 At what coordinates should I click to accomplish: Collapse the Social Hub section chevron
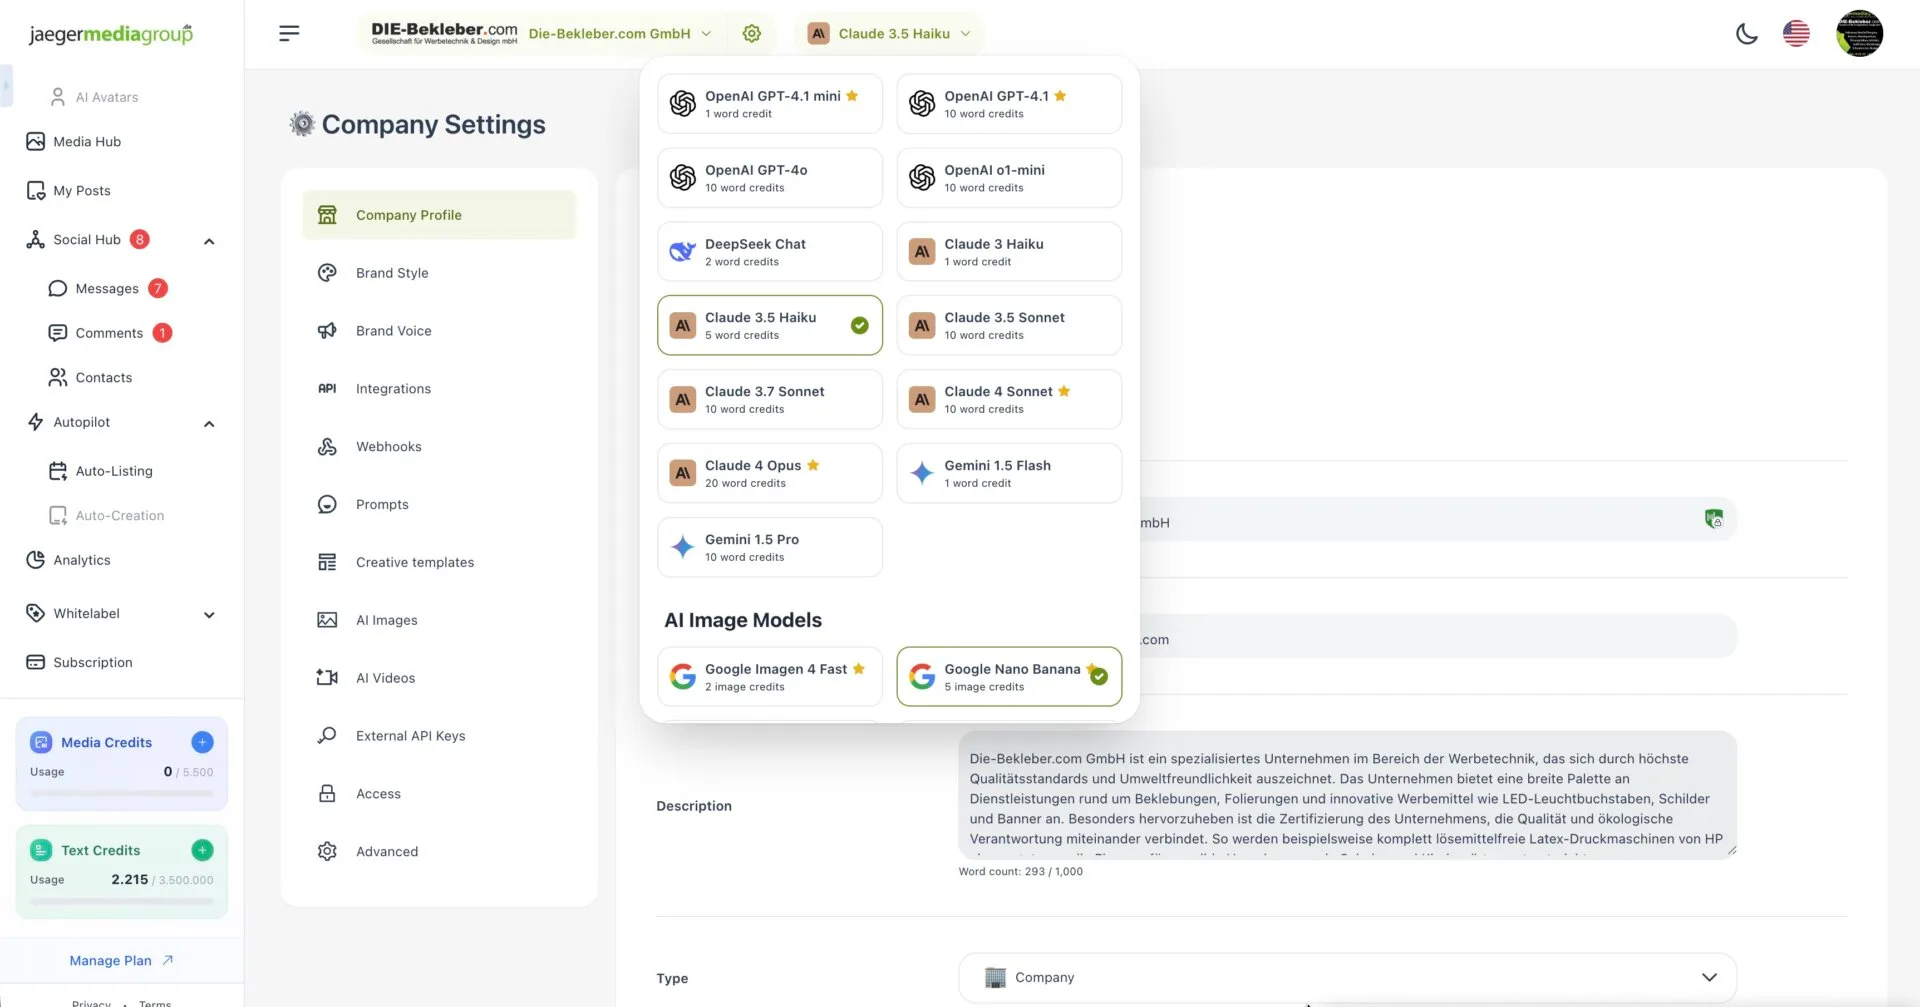coord(209,241)
